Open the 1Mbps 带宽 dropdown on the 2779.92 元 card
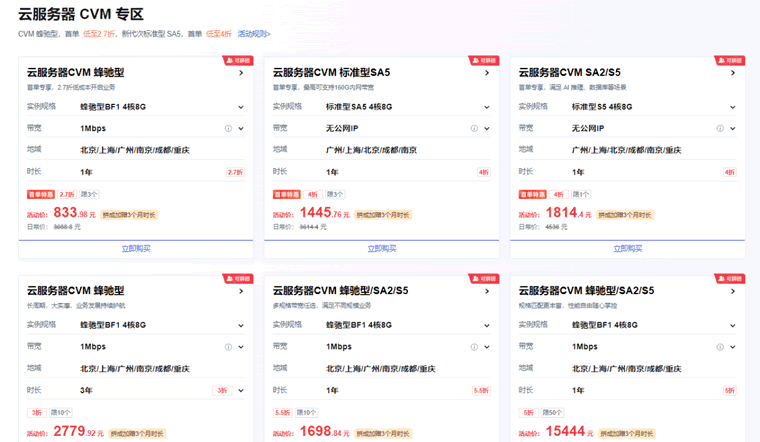The image size is (760, 442). pyautogui.click(x=241, y=347)
